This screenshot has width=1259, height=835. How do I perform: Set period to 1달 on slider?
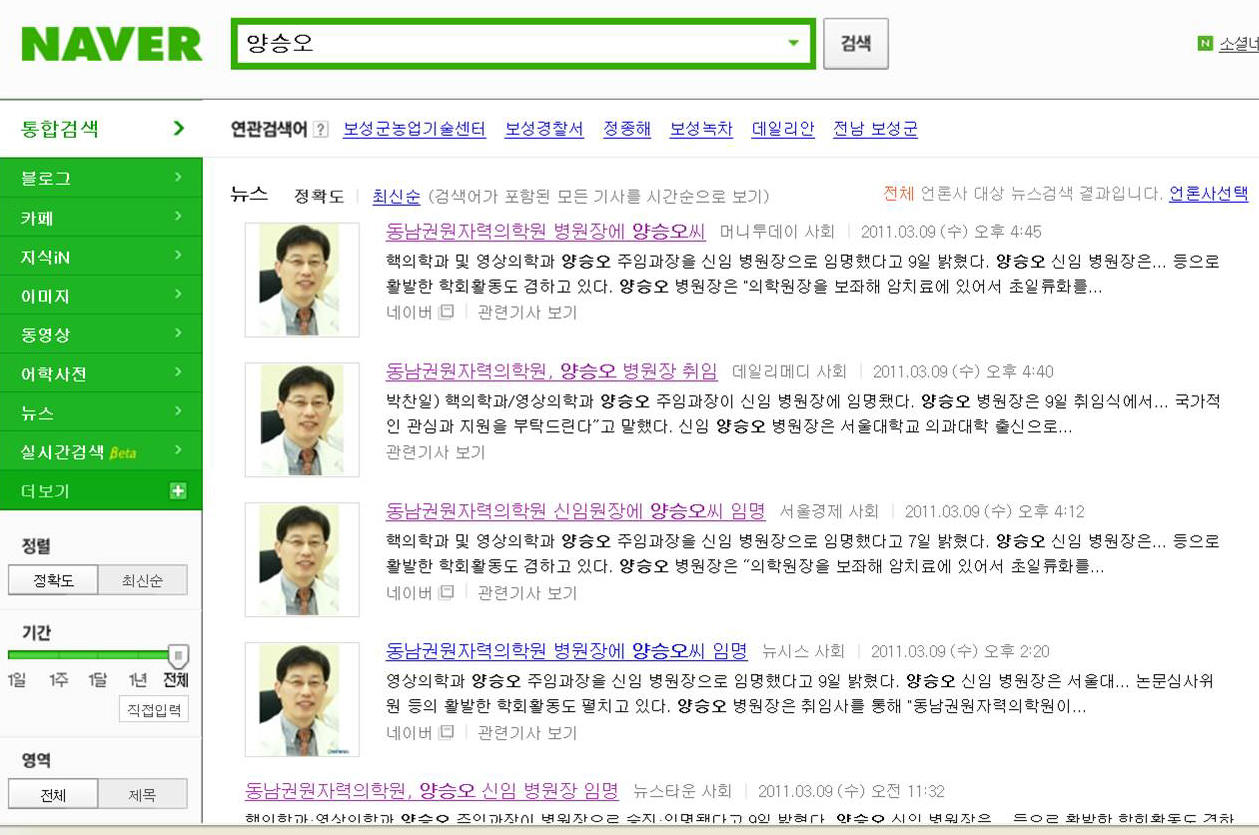tap(98, 680)
